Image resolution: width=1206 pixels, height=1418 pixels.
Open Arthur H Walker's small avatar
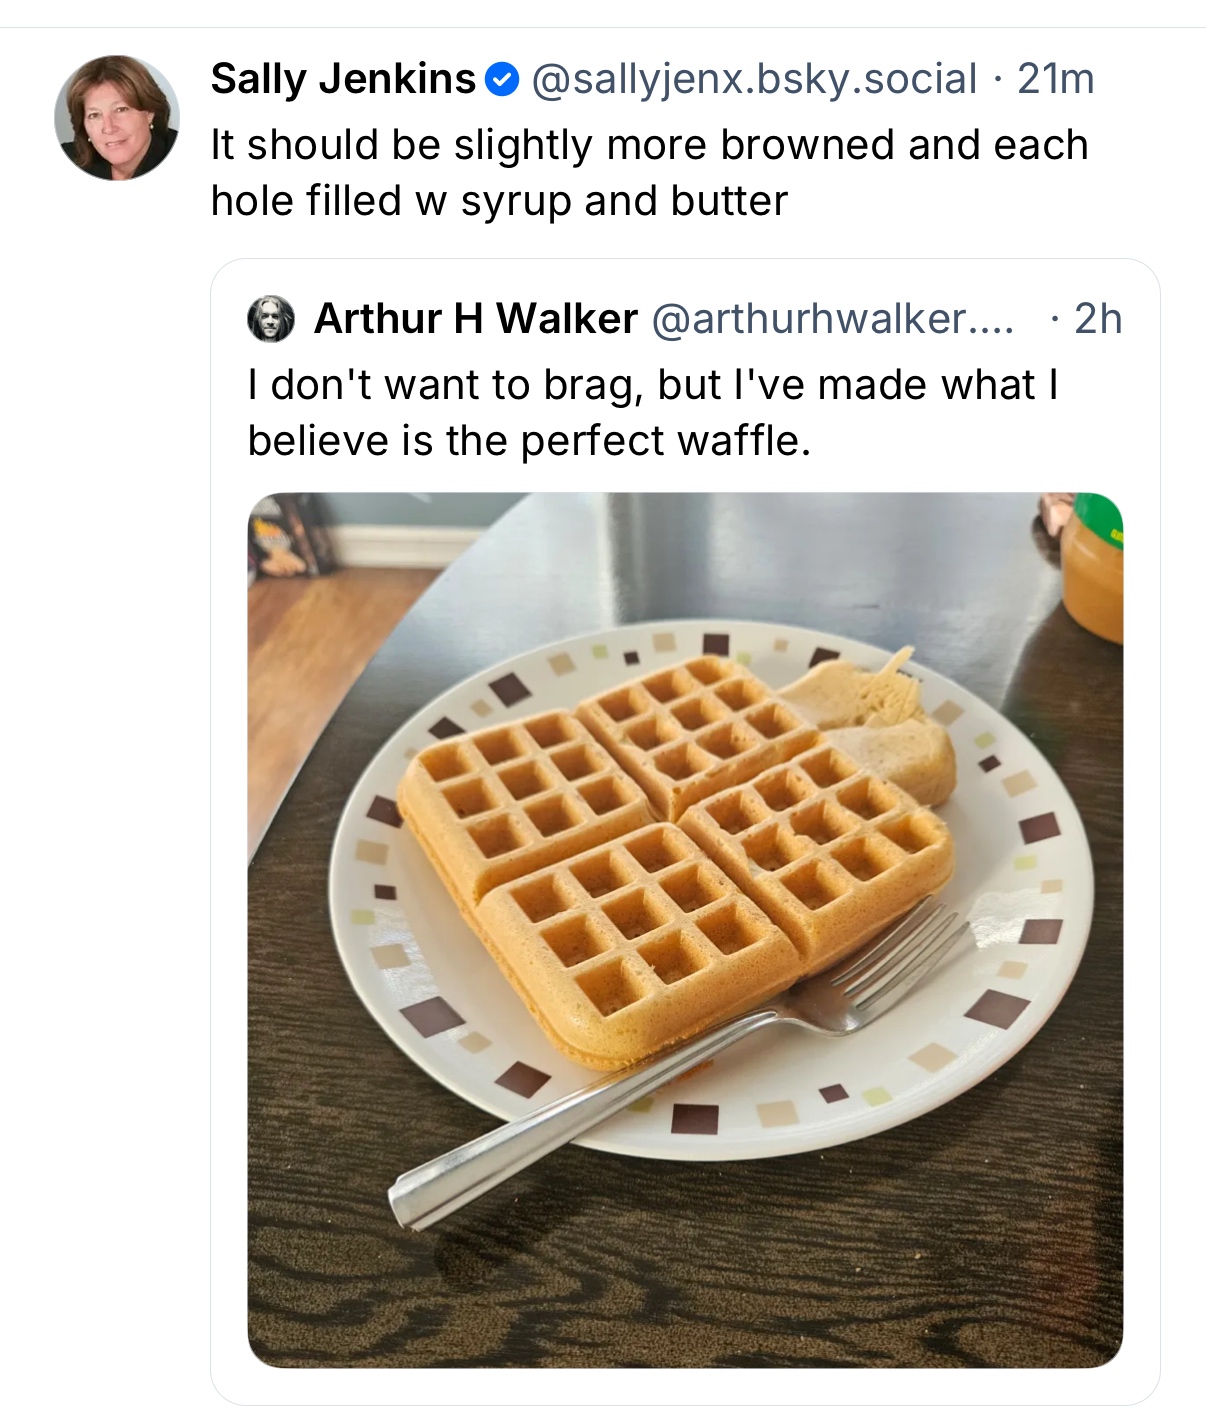pos(271,319)
